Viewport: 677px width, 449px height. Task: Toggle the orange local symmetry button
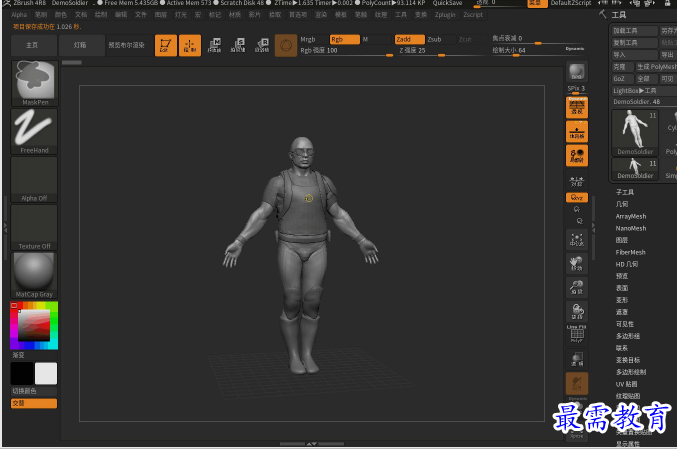(x=577, y=155)
